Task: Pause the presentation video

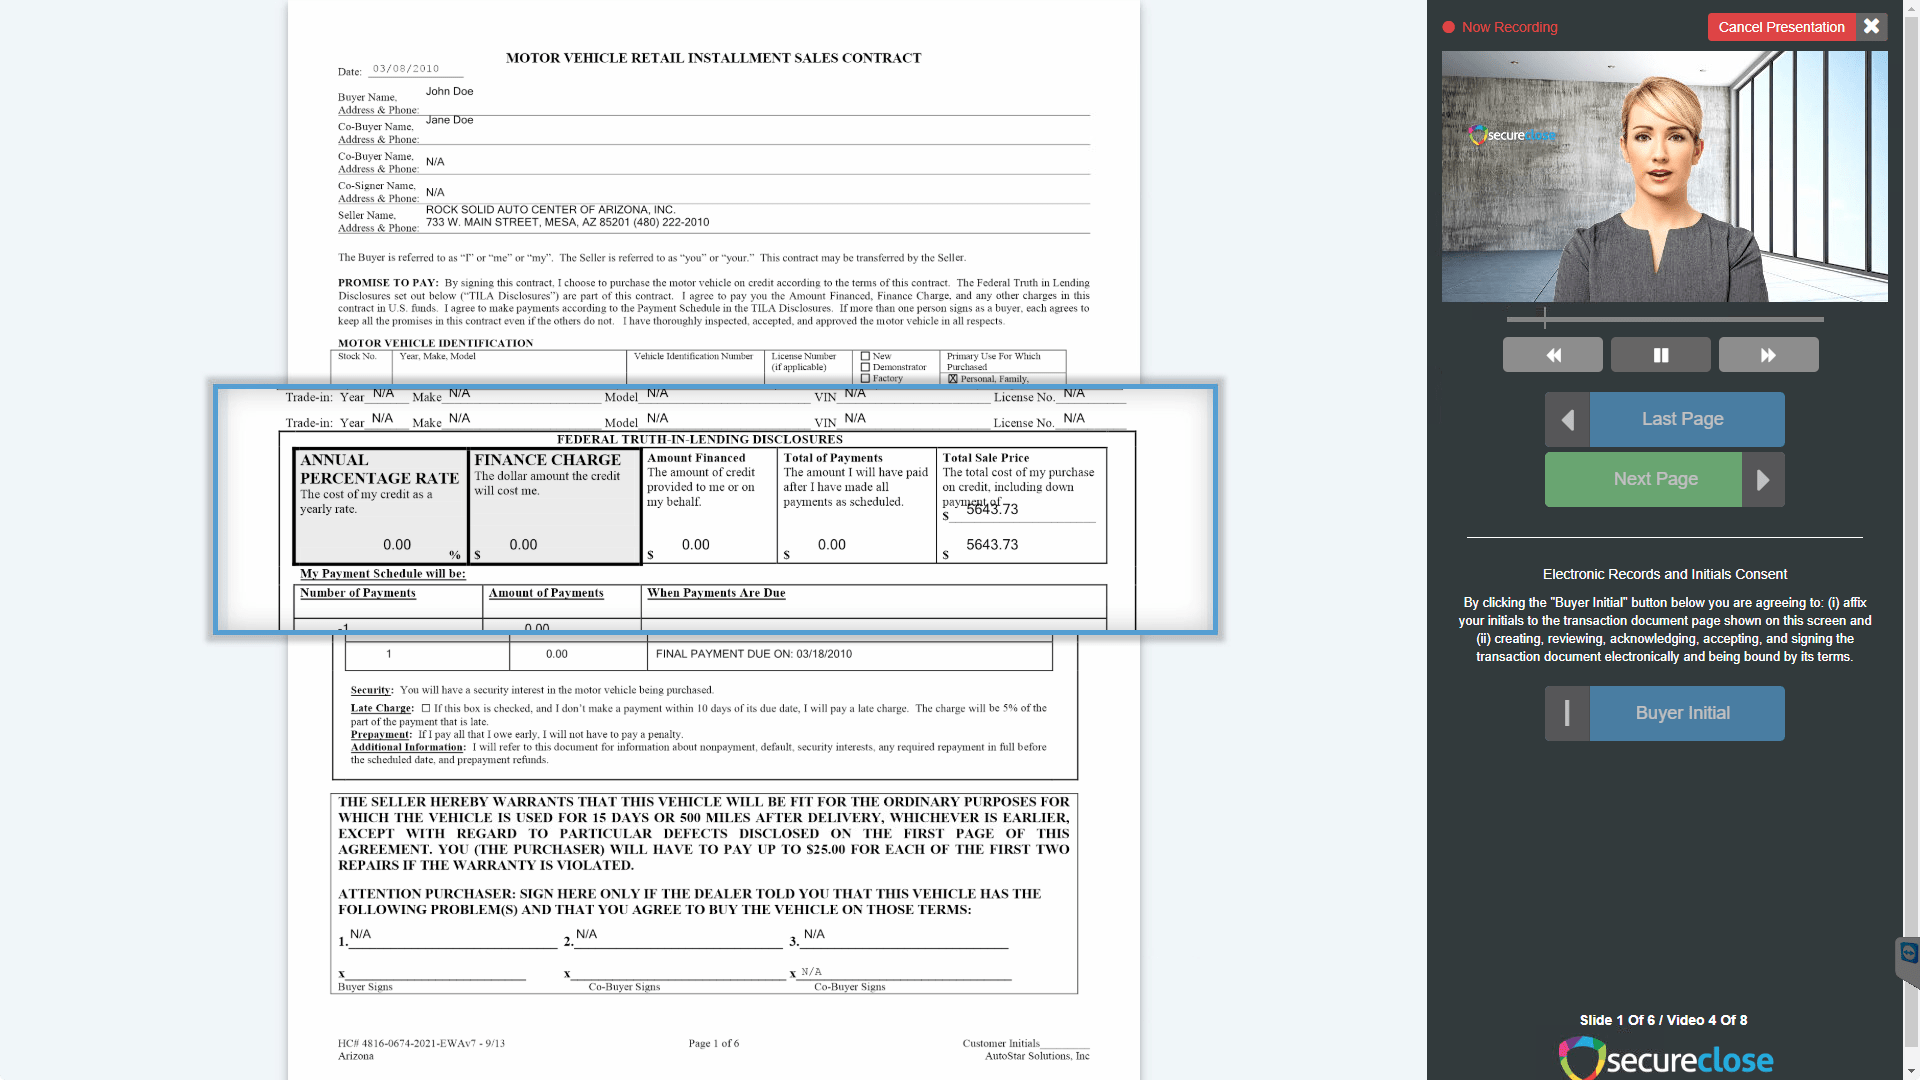Action: [1660, 354]
